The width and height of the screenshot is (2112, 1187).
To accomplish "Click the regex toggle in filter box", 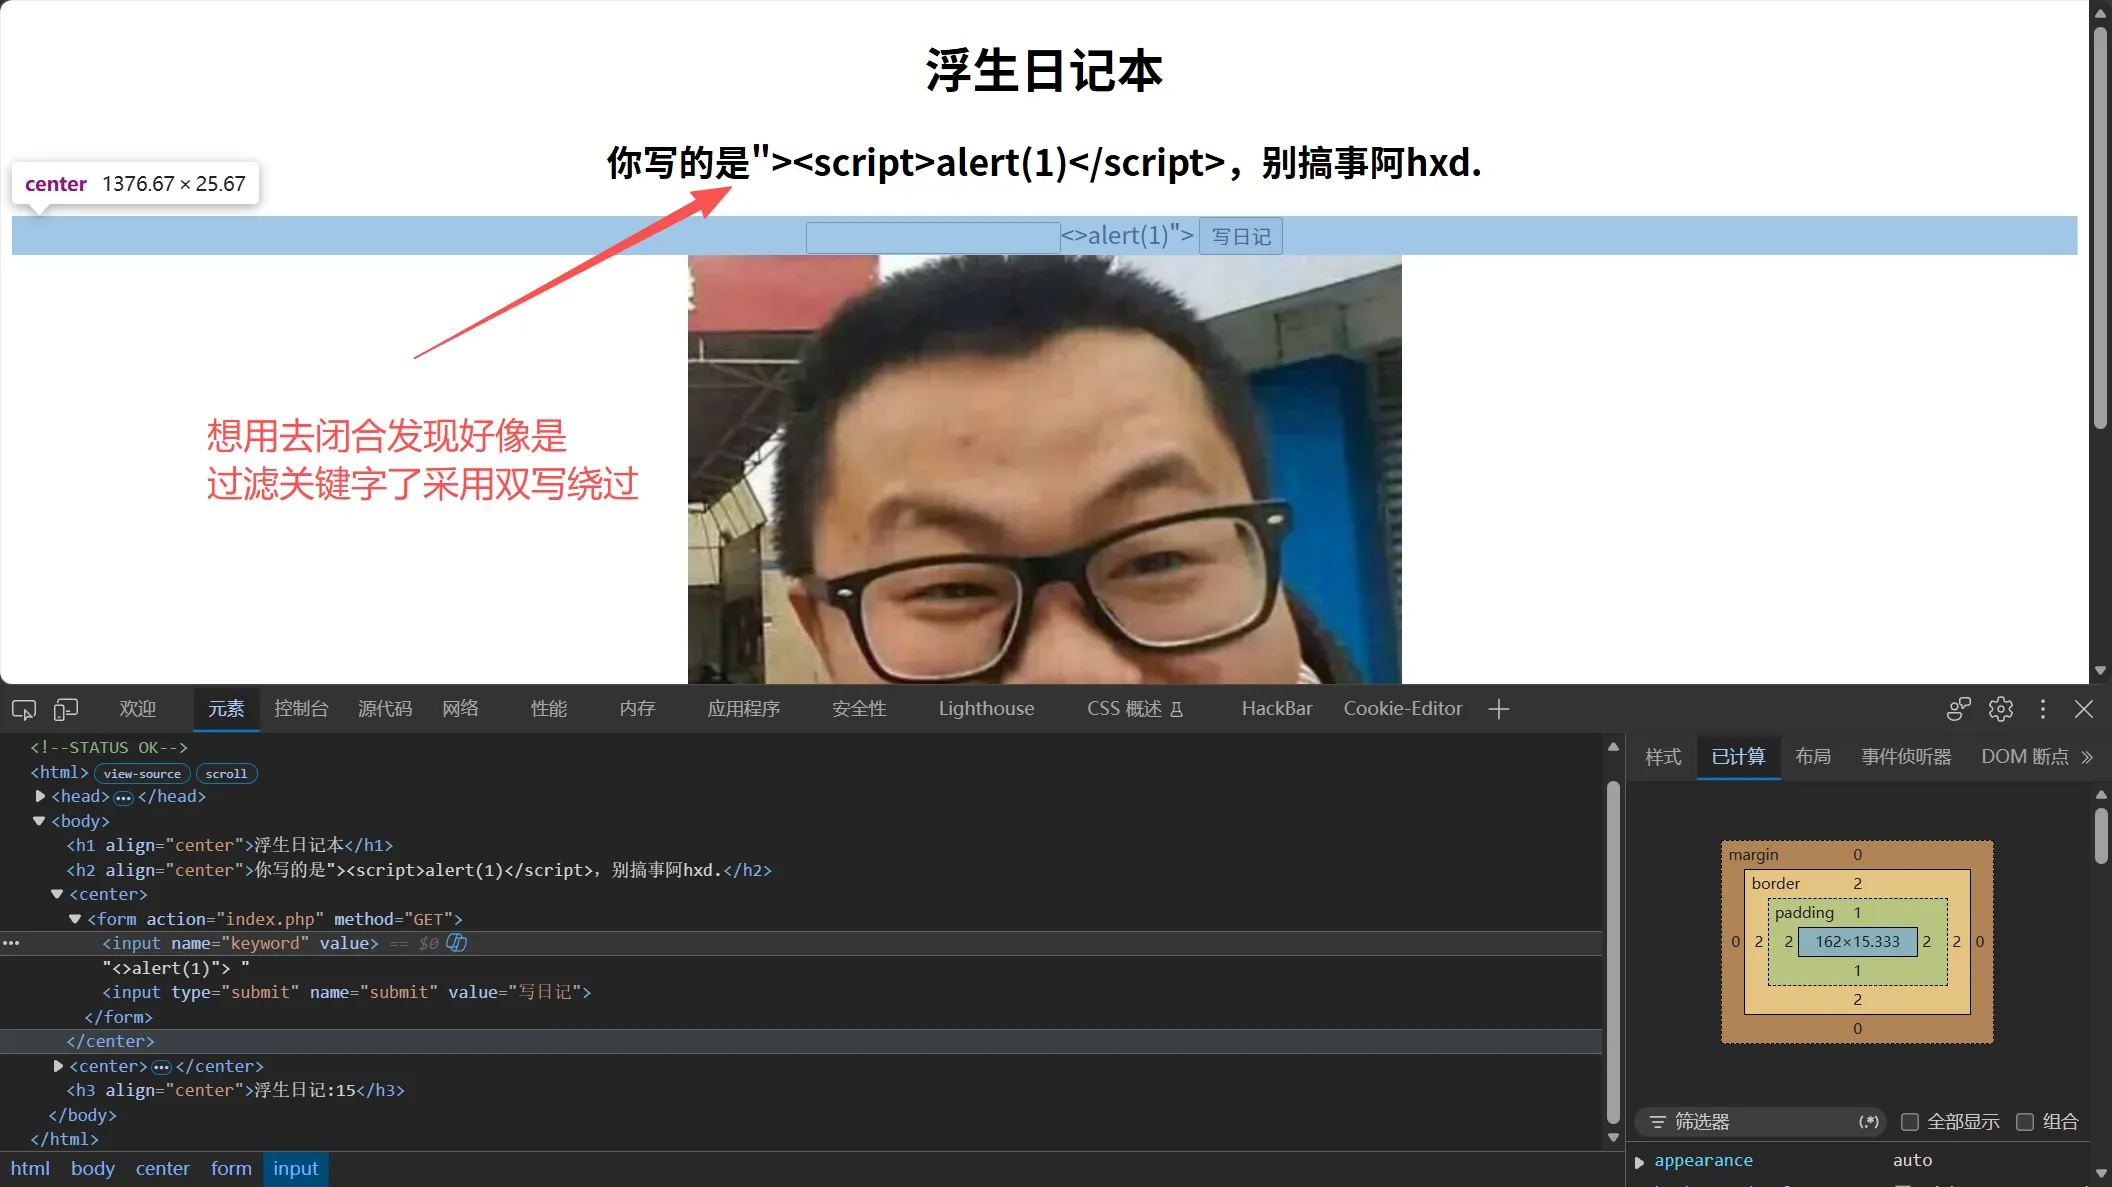I will point(1869,1122).
